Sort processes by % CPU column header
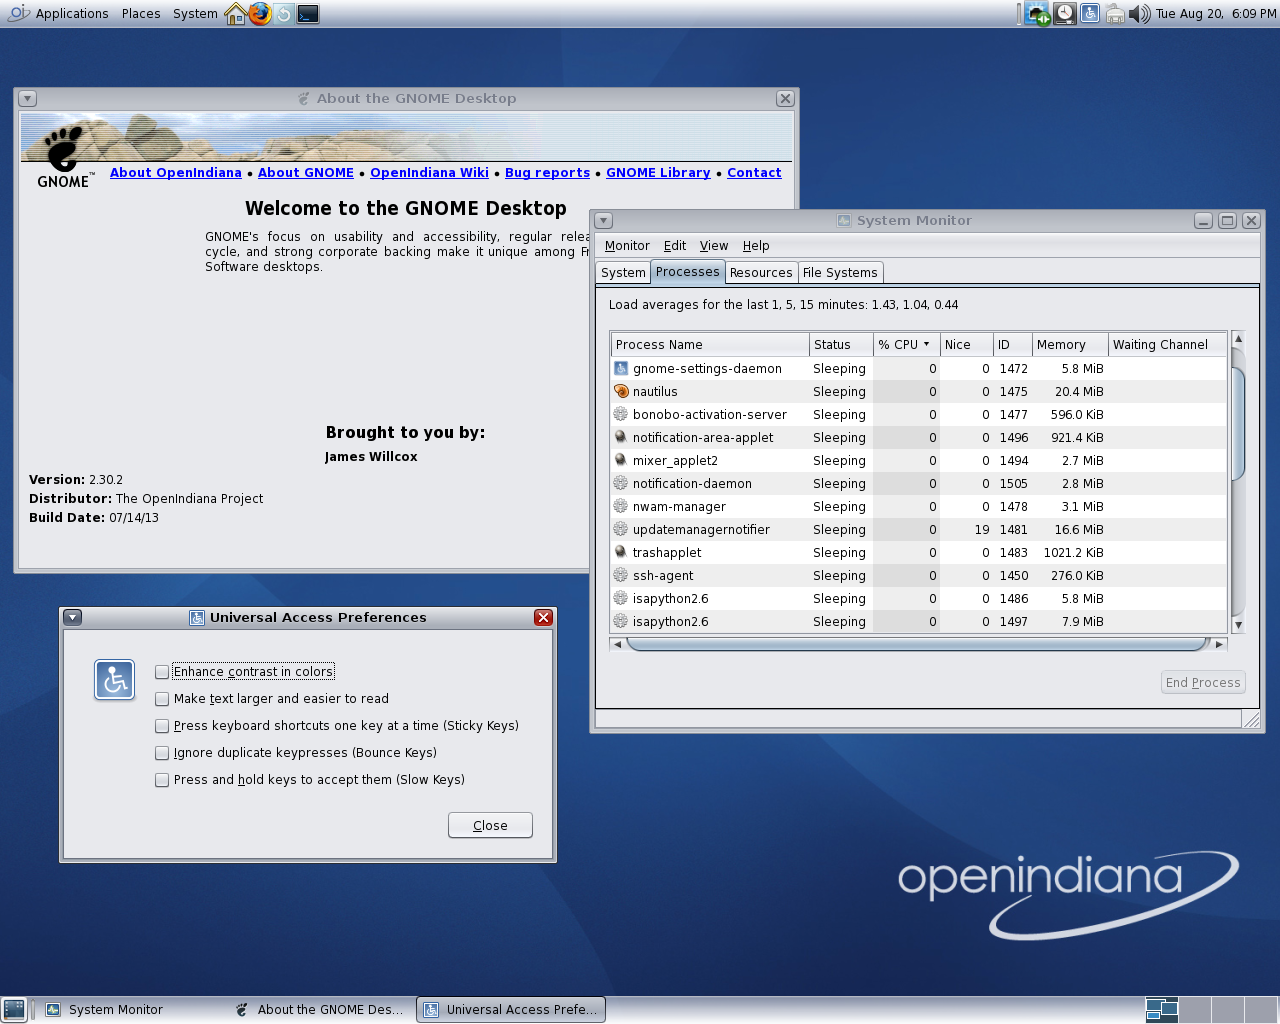 point(906,345)
